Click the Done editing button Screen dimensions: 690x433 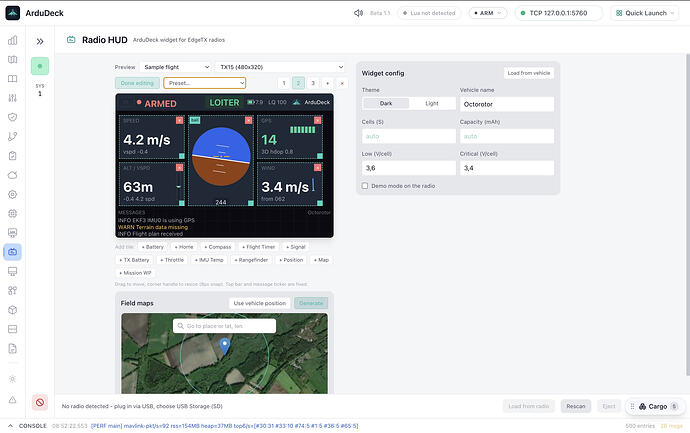point(137,83)
